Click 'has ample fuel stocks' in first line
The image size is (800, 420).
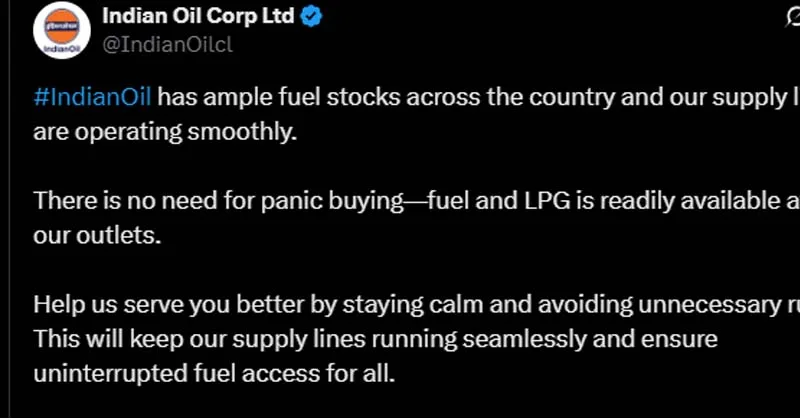pos(279,97)
